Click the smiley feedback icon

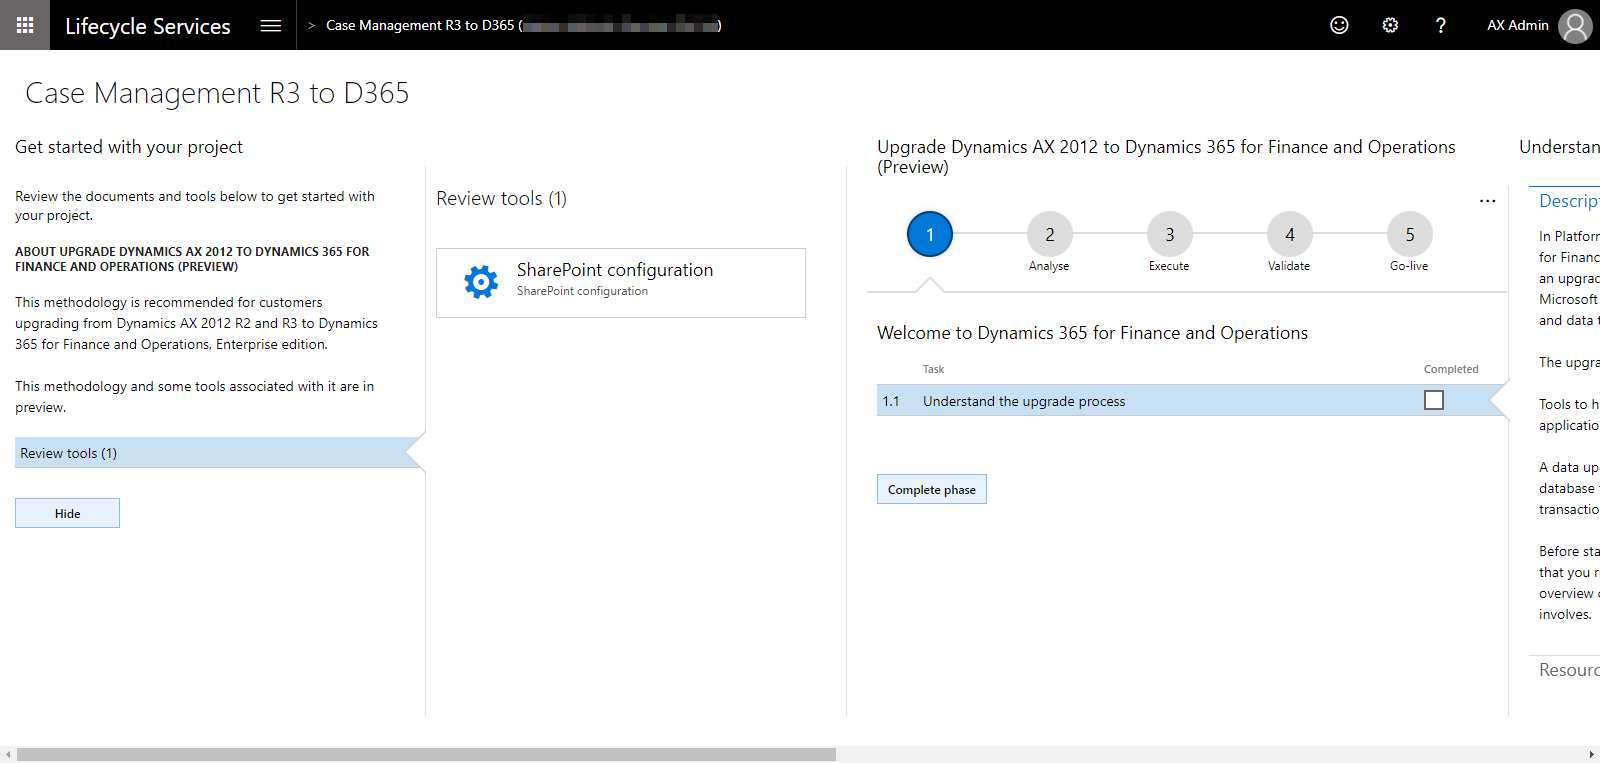1339,25
